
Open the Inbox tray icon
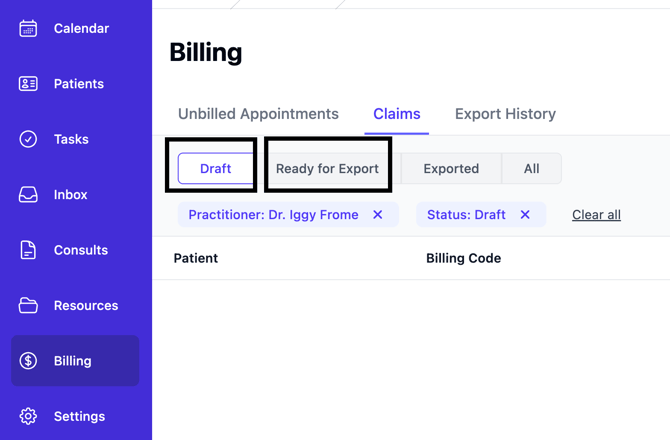tap(28, 195)
